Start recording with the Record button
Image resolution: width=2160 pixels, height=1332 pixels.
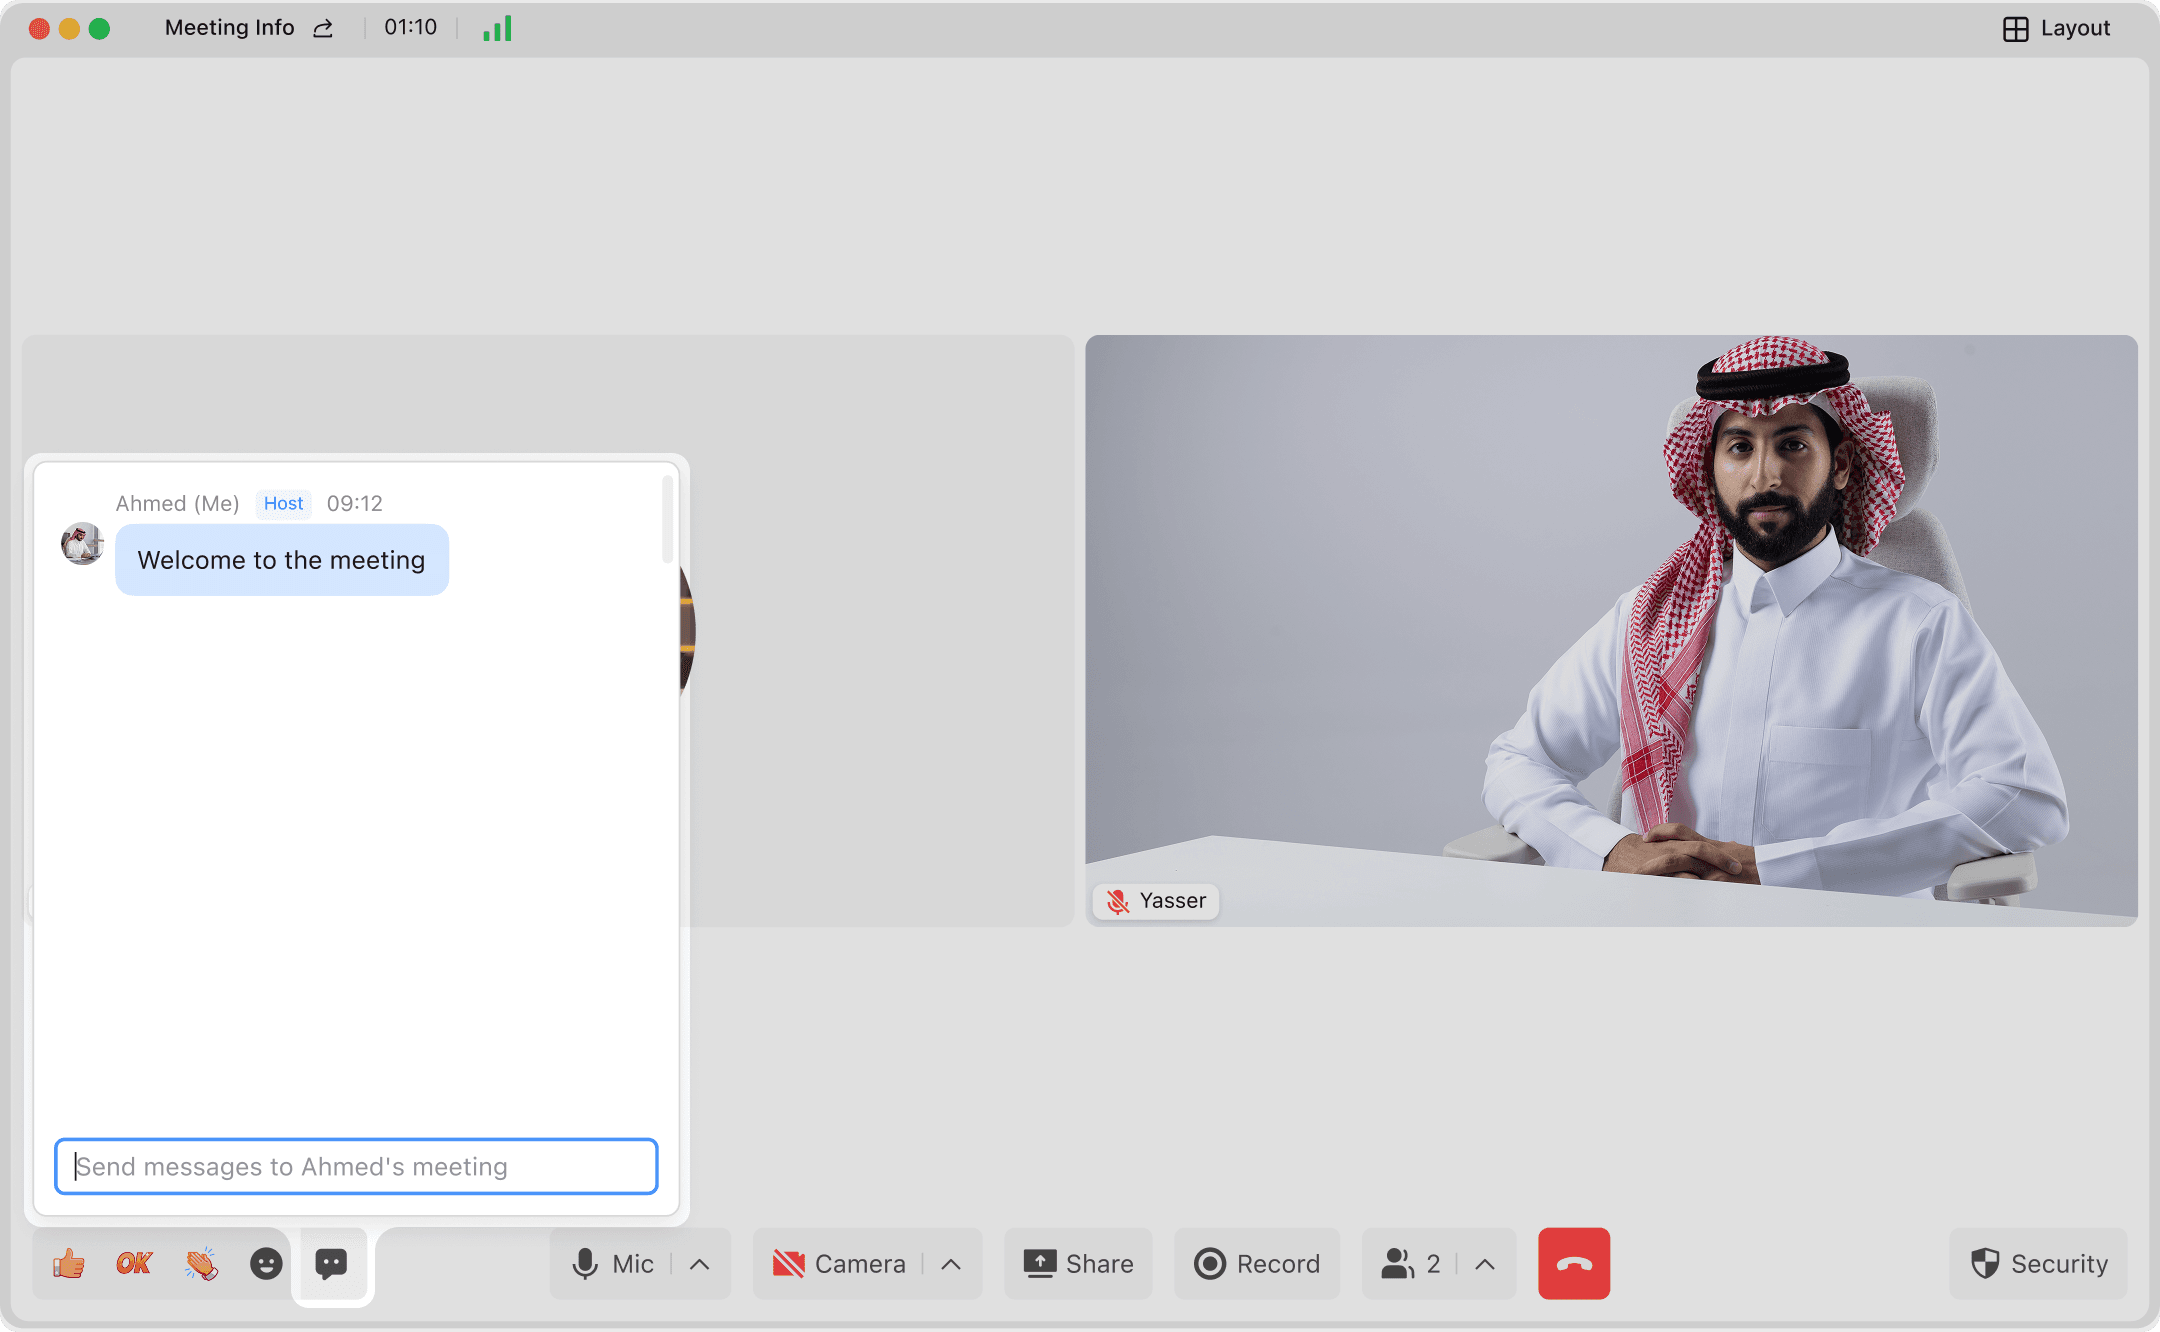(1257, 1264)
